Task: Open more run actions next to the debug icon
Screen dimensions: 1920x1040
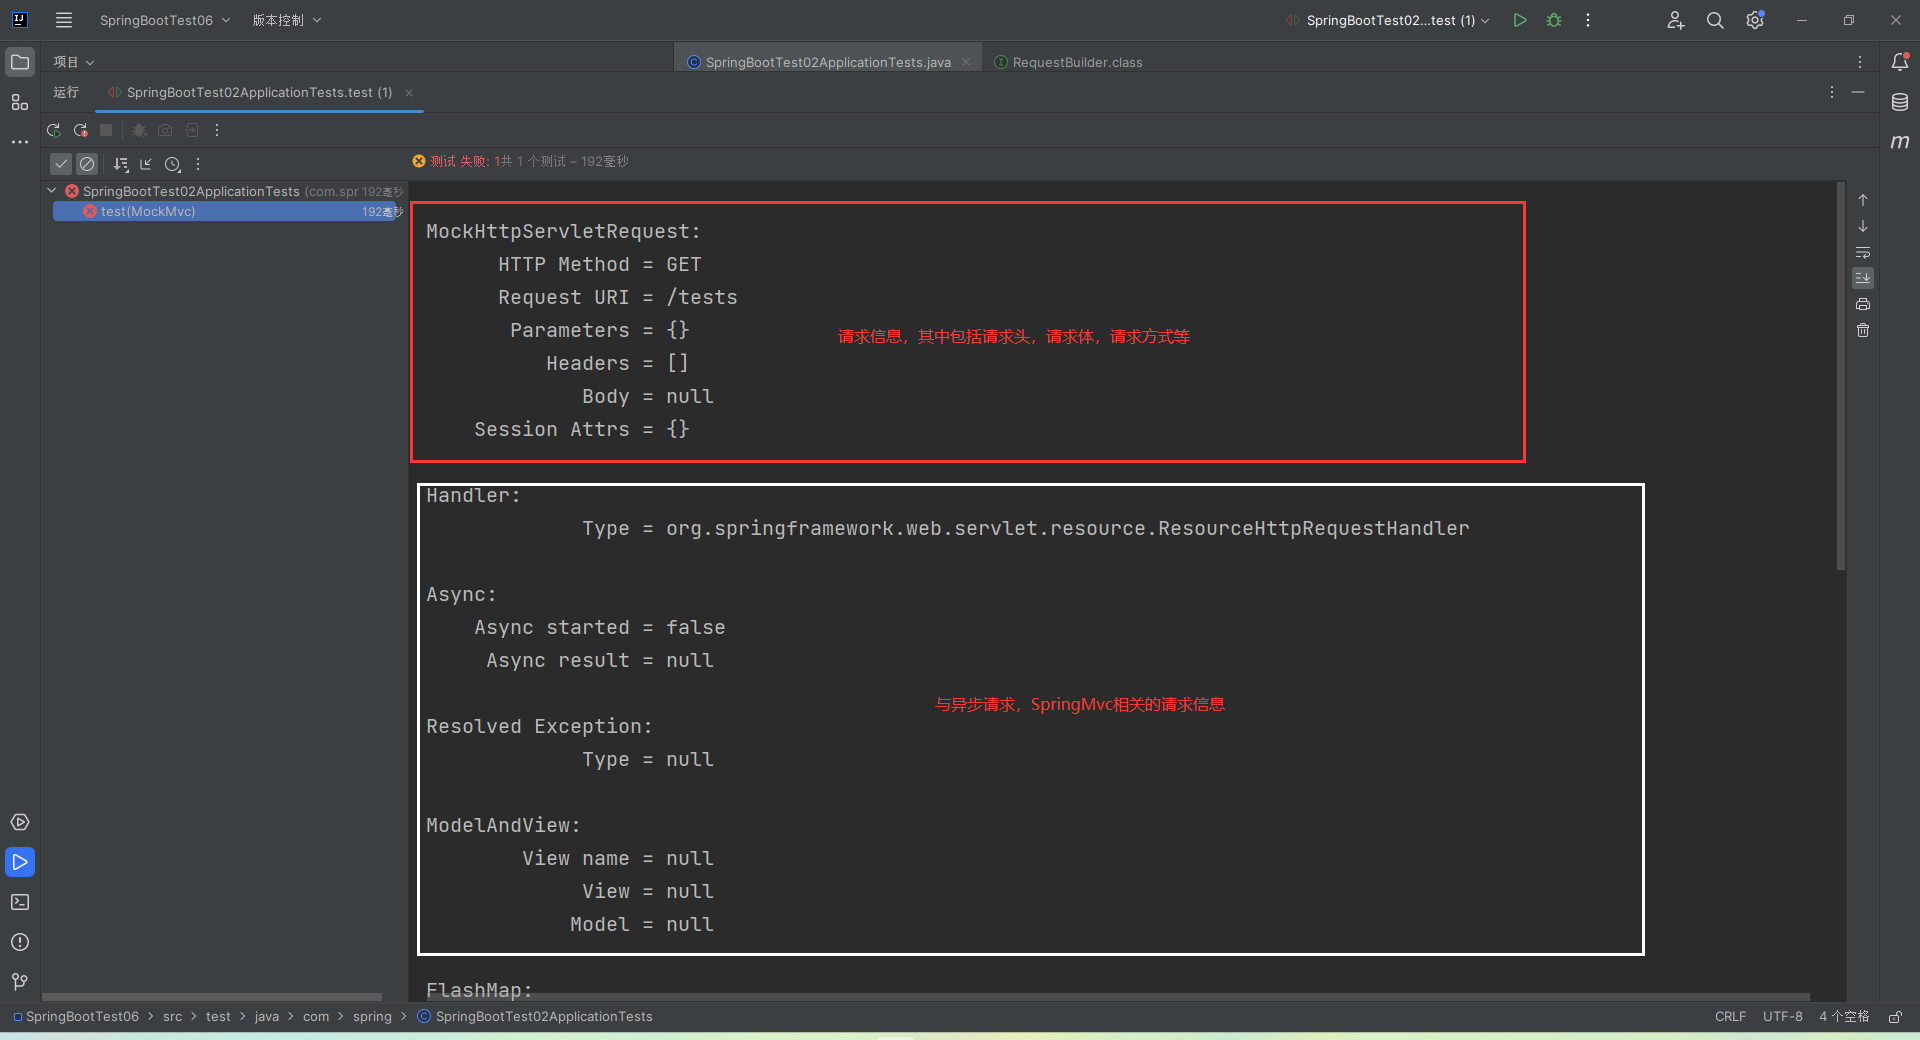Action: (1588, 20)
